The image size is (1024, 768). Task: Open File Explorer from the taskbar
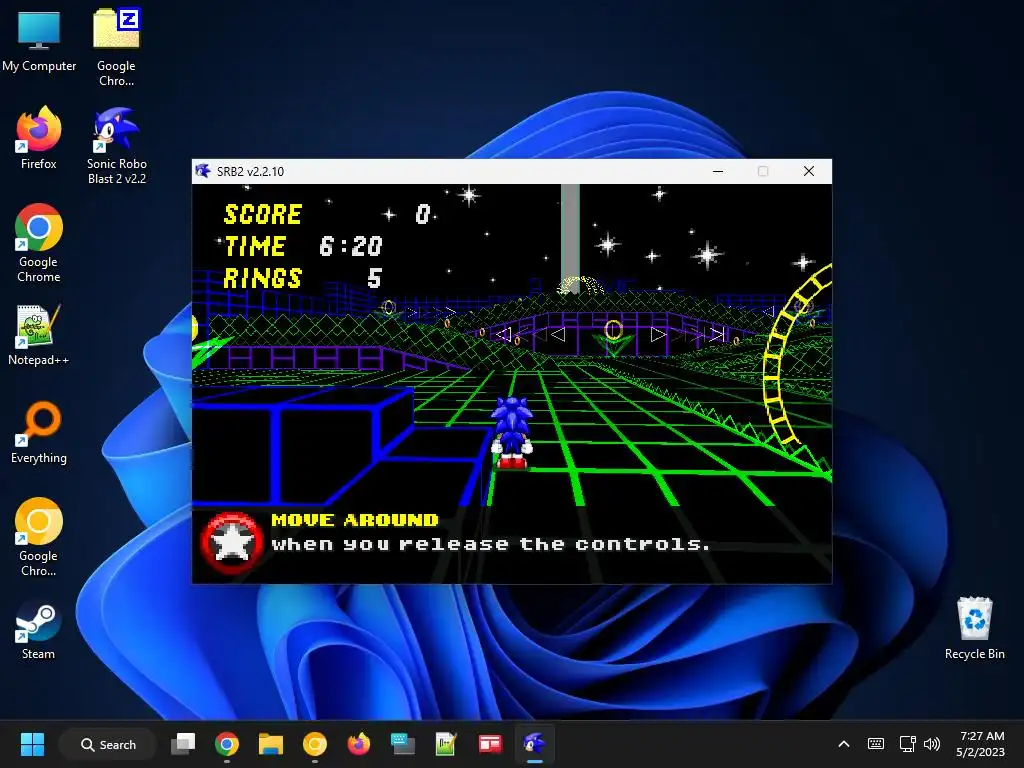(270, 744)
